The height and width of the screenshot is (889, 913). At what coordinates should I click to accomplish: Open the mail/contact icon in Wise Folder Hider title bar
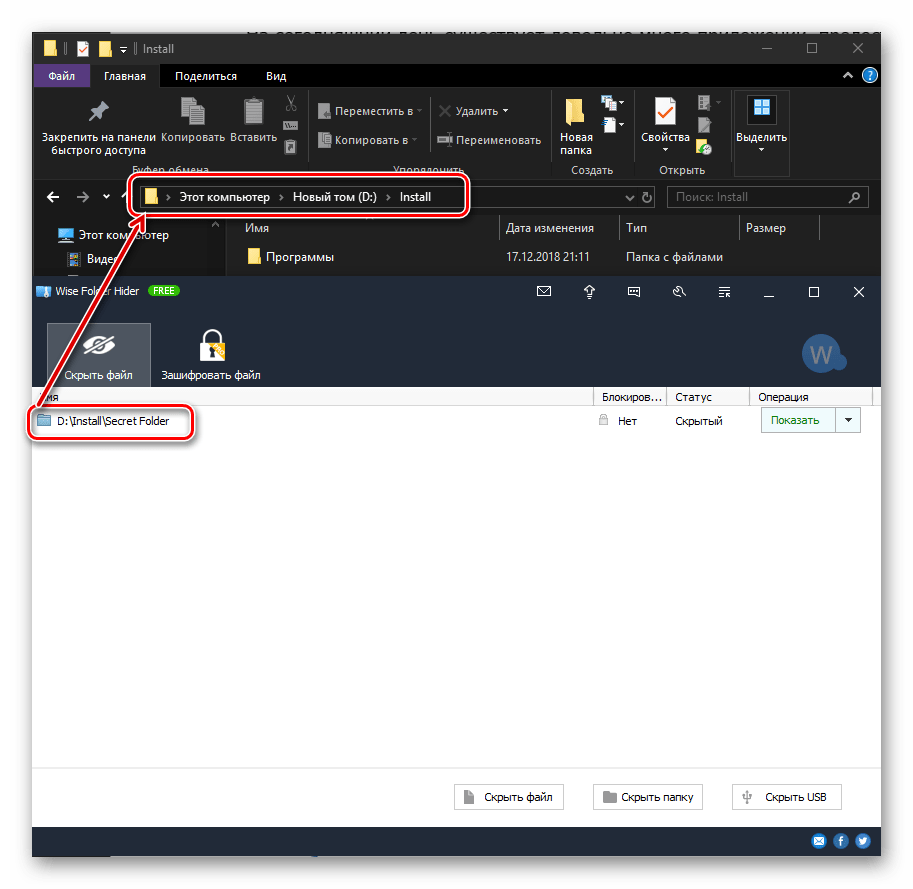tap(543, 291)
